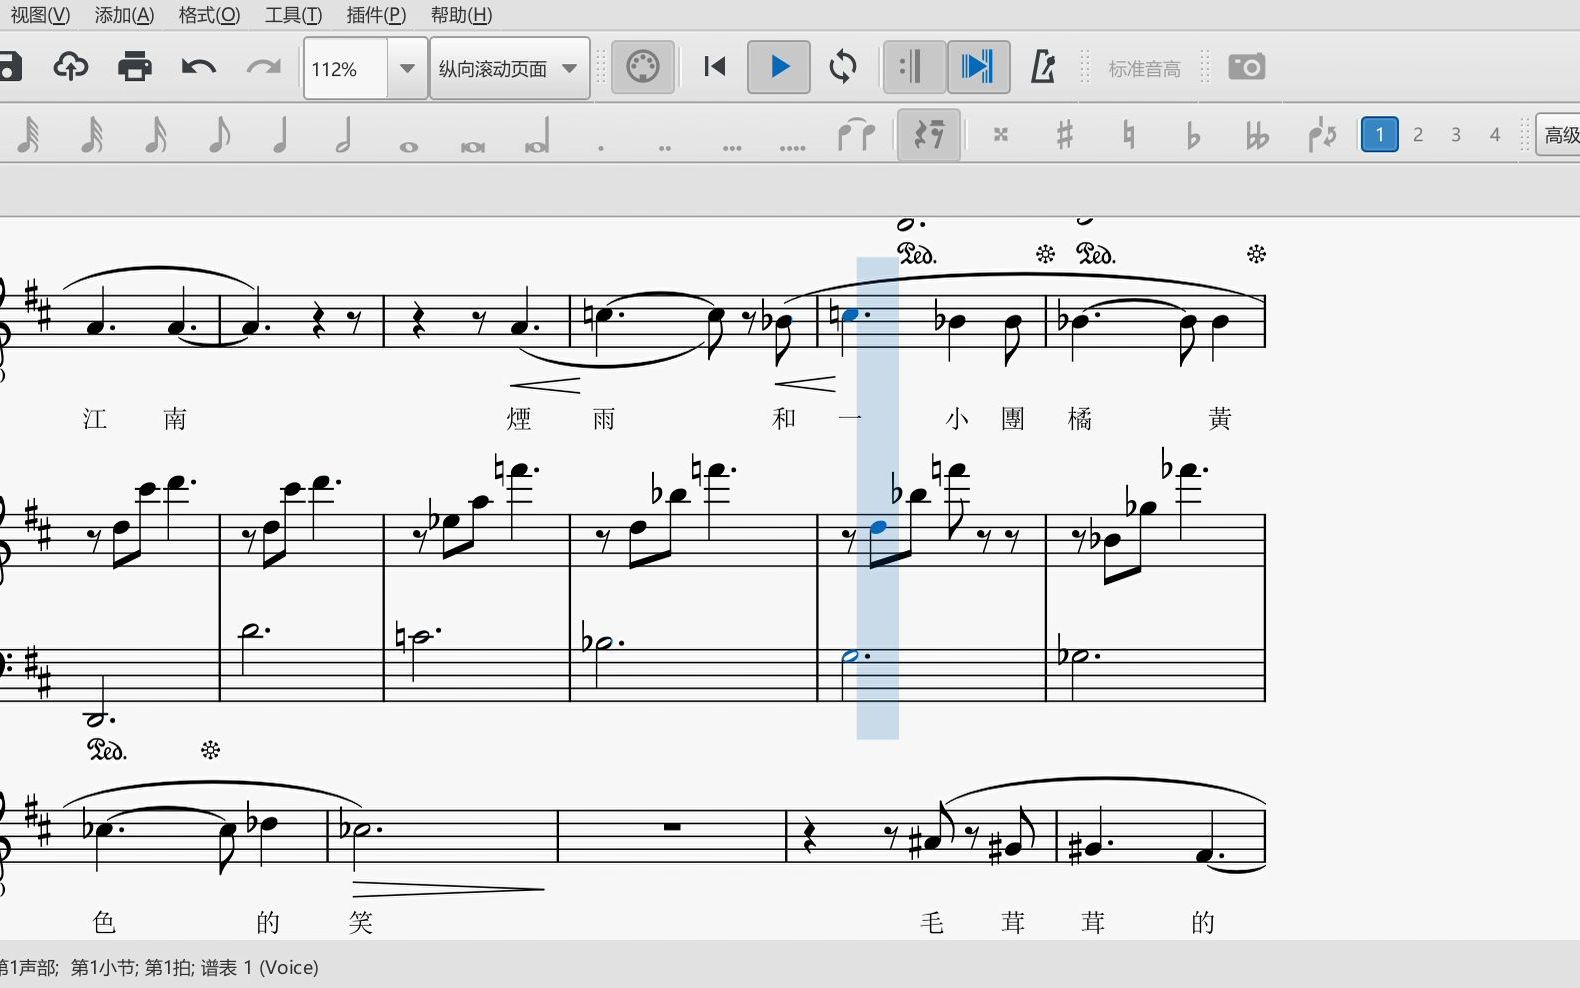The width and height of the screenshot is (1580, 988).
Task: Select the 32nd note duration
Action: click(x=92, y=134)
